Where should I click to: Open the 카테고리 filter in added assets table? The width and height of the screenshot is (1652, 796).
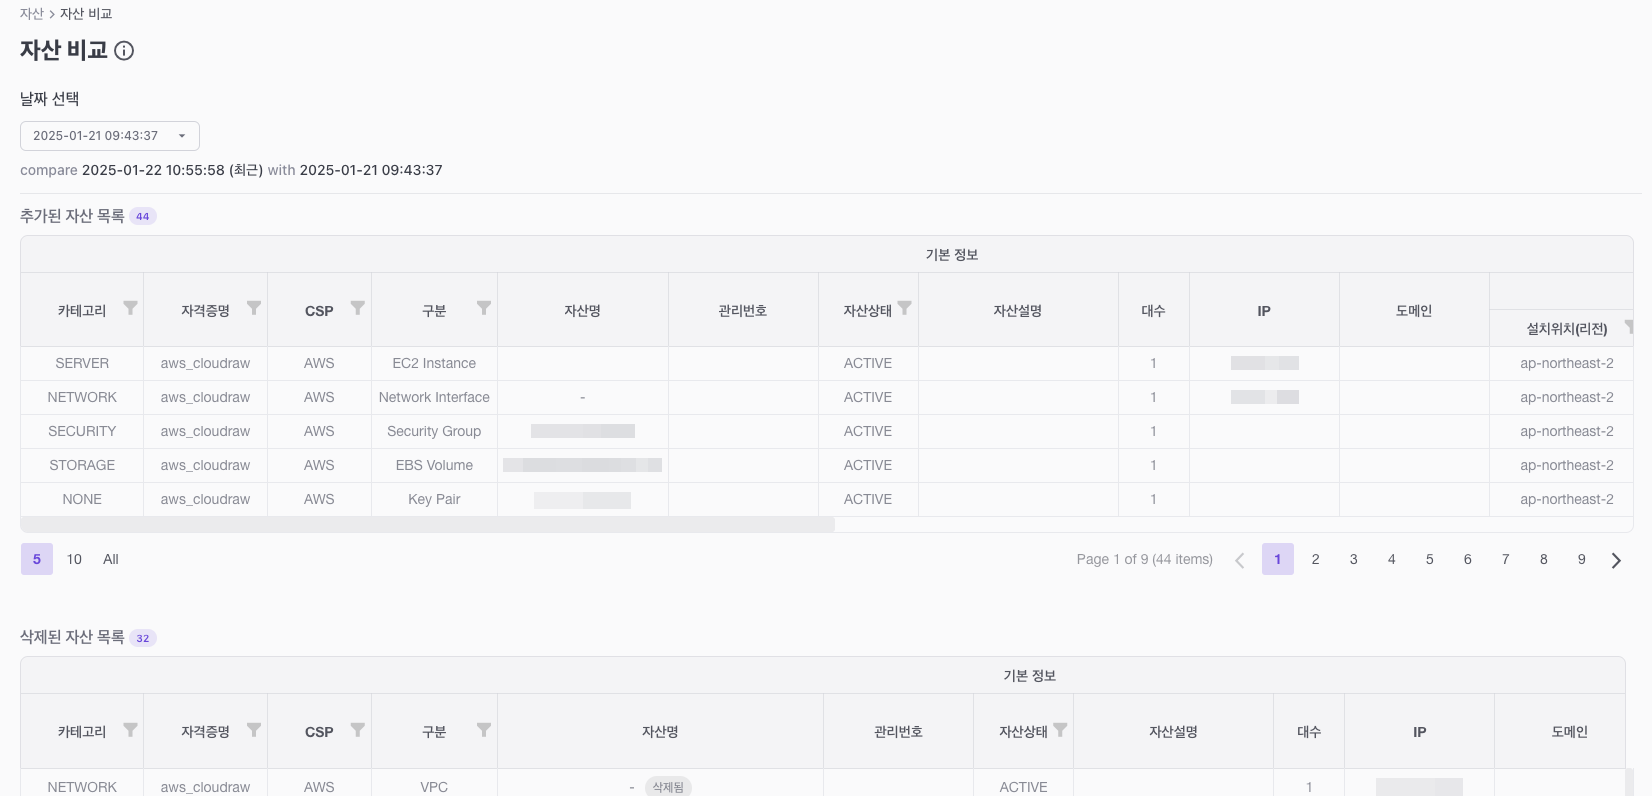(x=130, y=308)
